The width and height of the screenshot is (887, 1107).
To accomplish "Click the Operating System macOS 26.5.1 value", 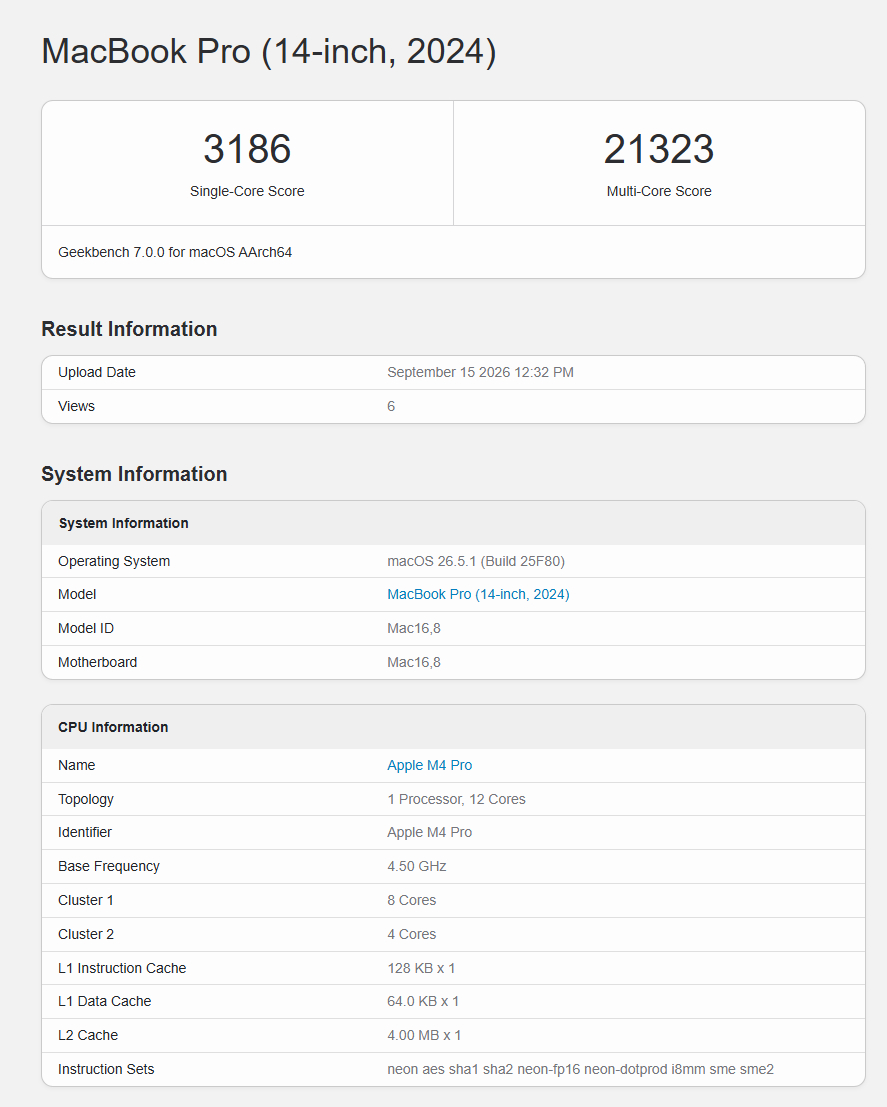I will pyautogui.click(x=476, y=561).
